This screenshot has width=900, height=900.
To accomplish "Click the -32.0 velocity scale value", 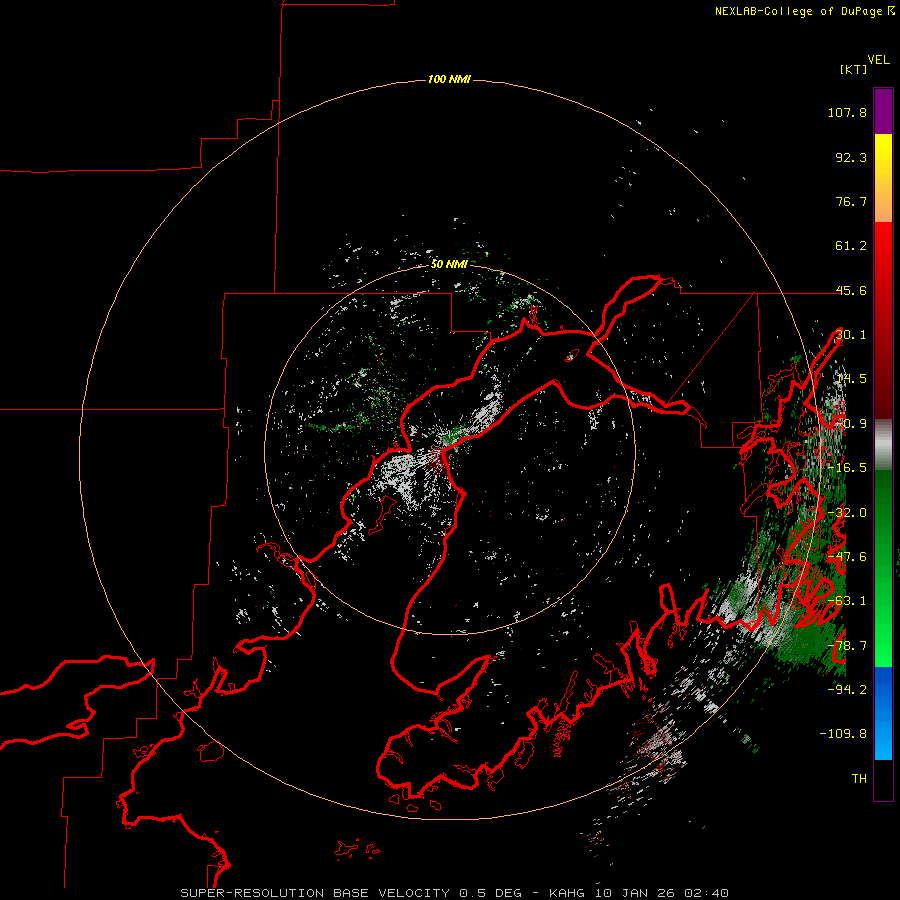I will pyautogui.click(x=847, y=512).
